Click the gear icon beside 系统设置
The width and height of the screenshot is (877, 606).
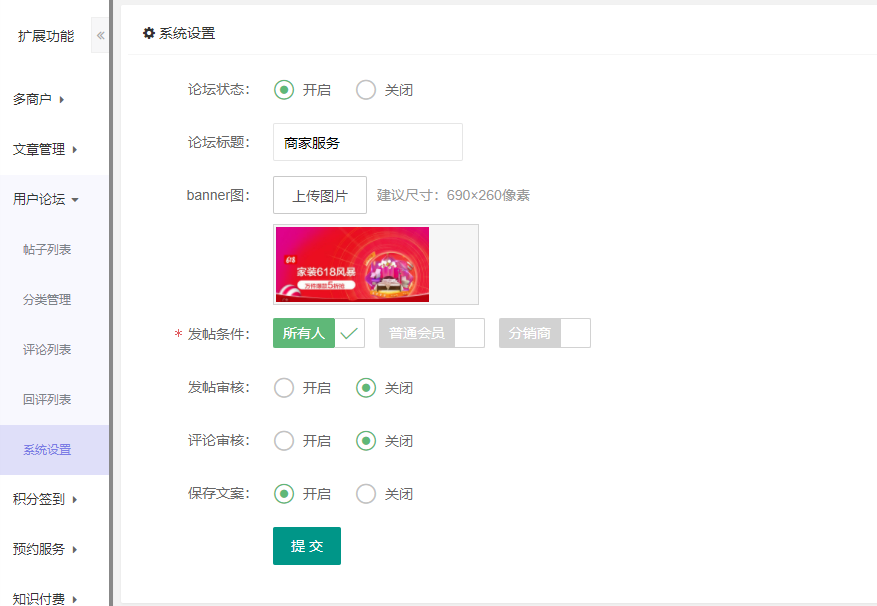point(149,33)
